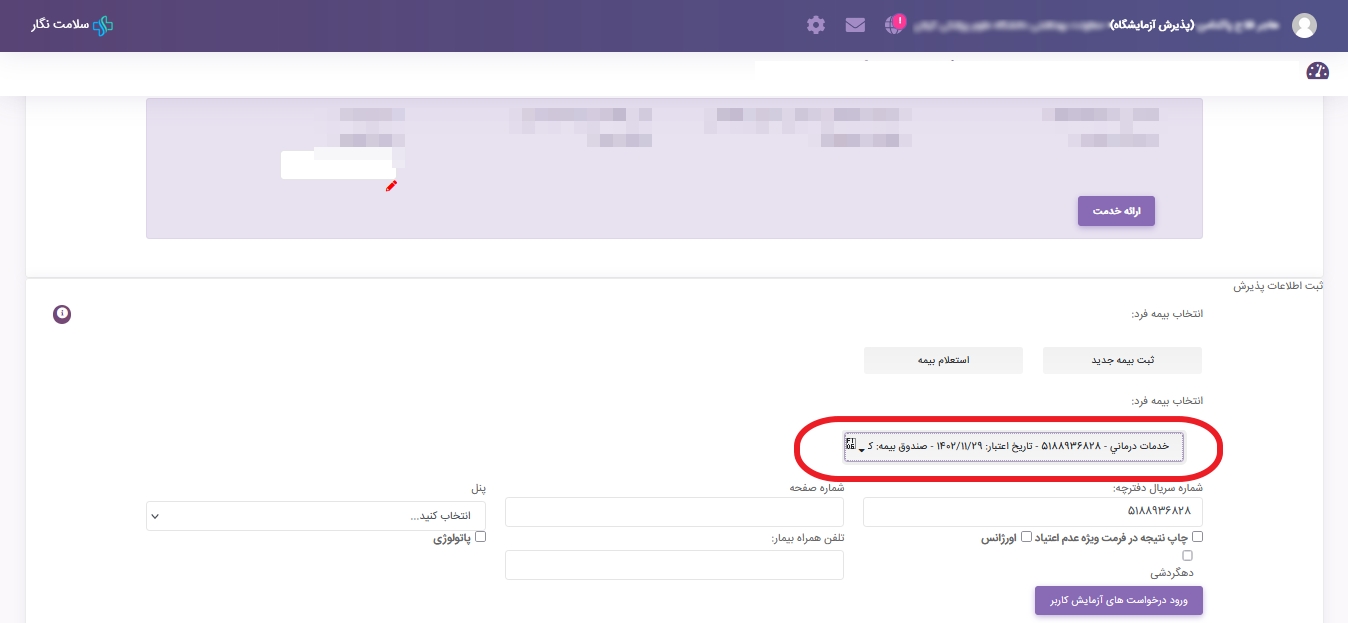Click the Salamat Negar logo

coord(72,25)
